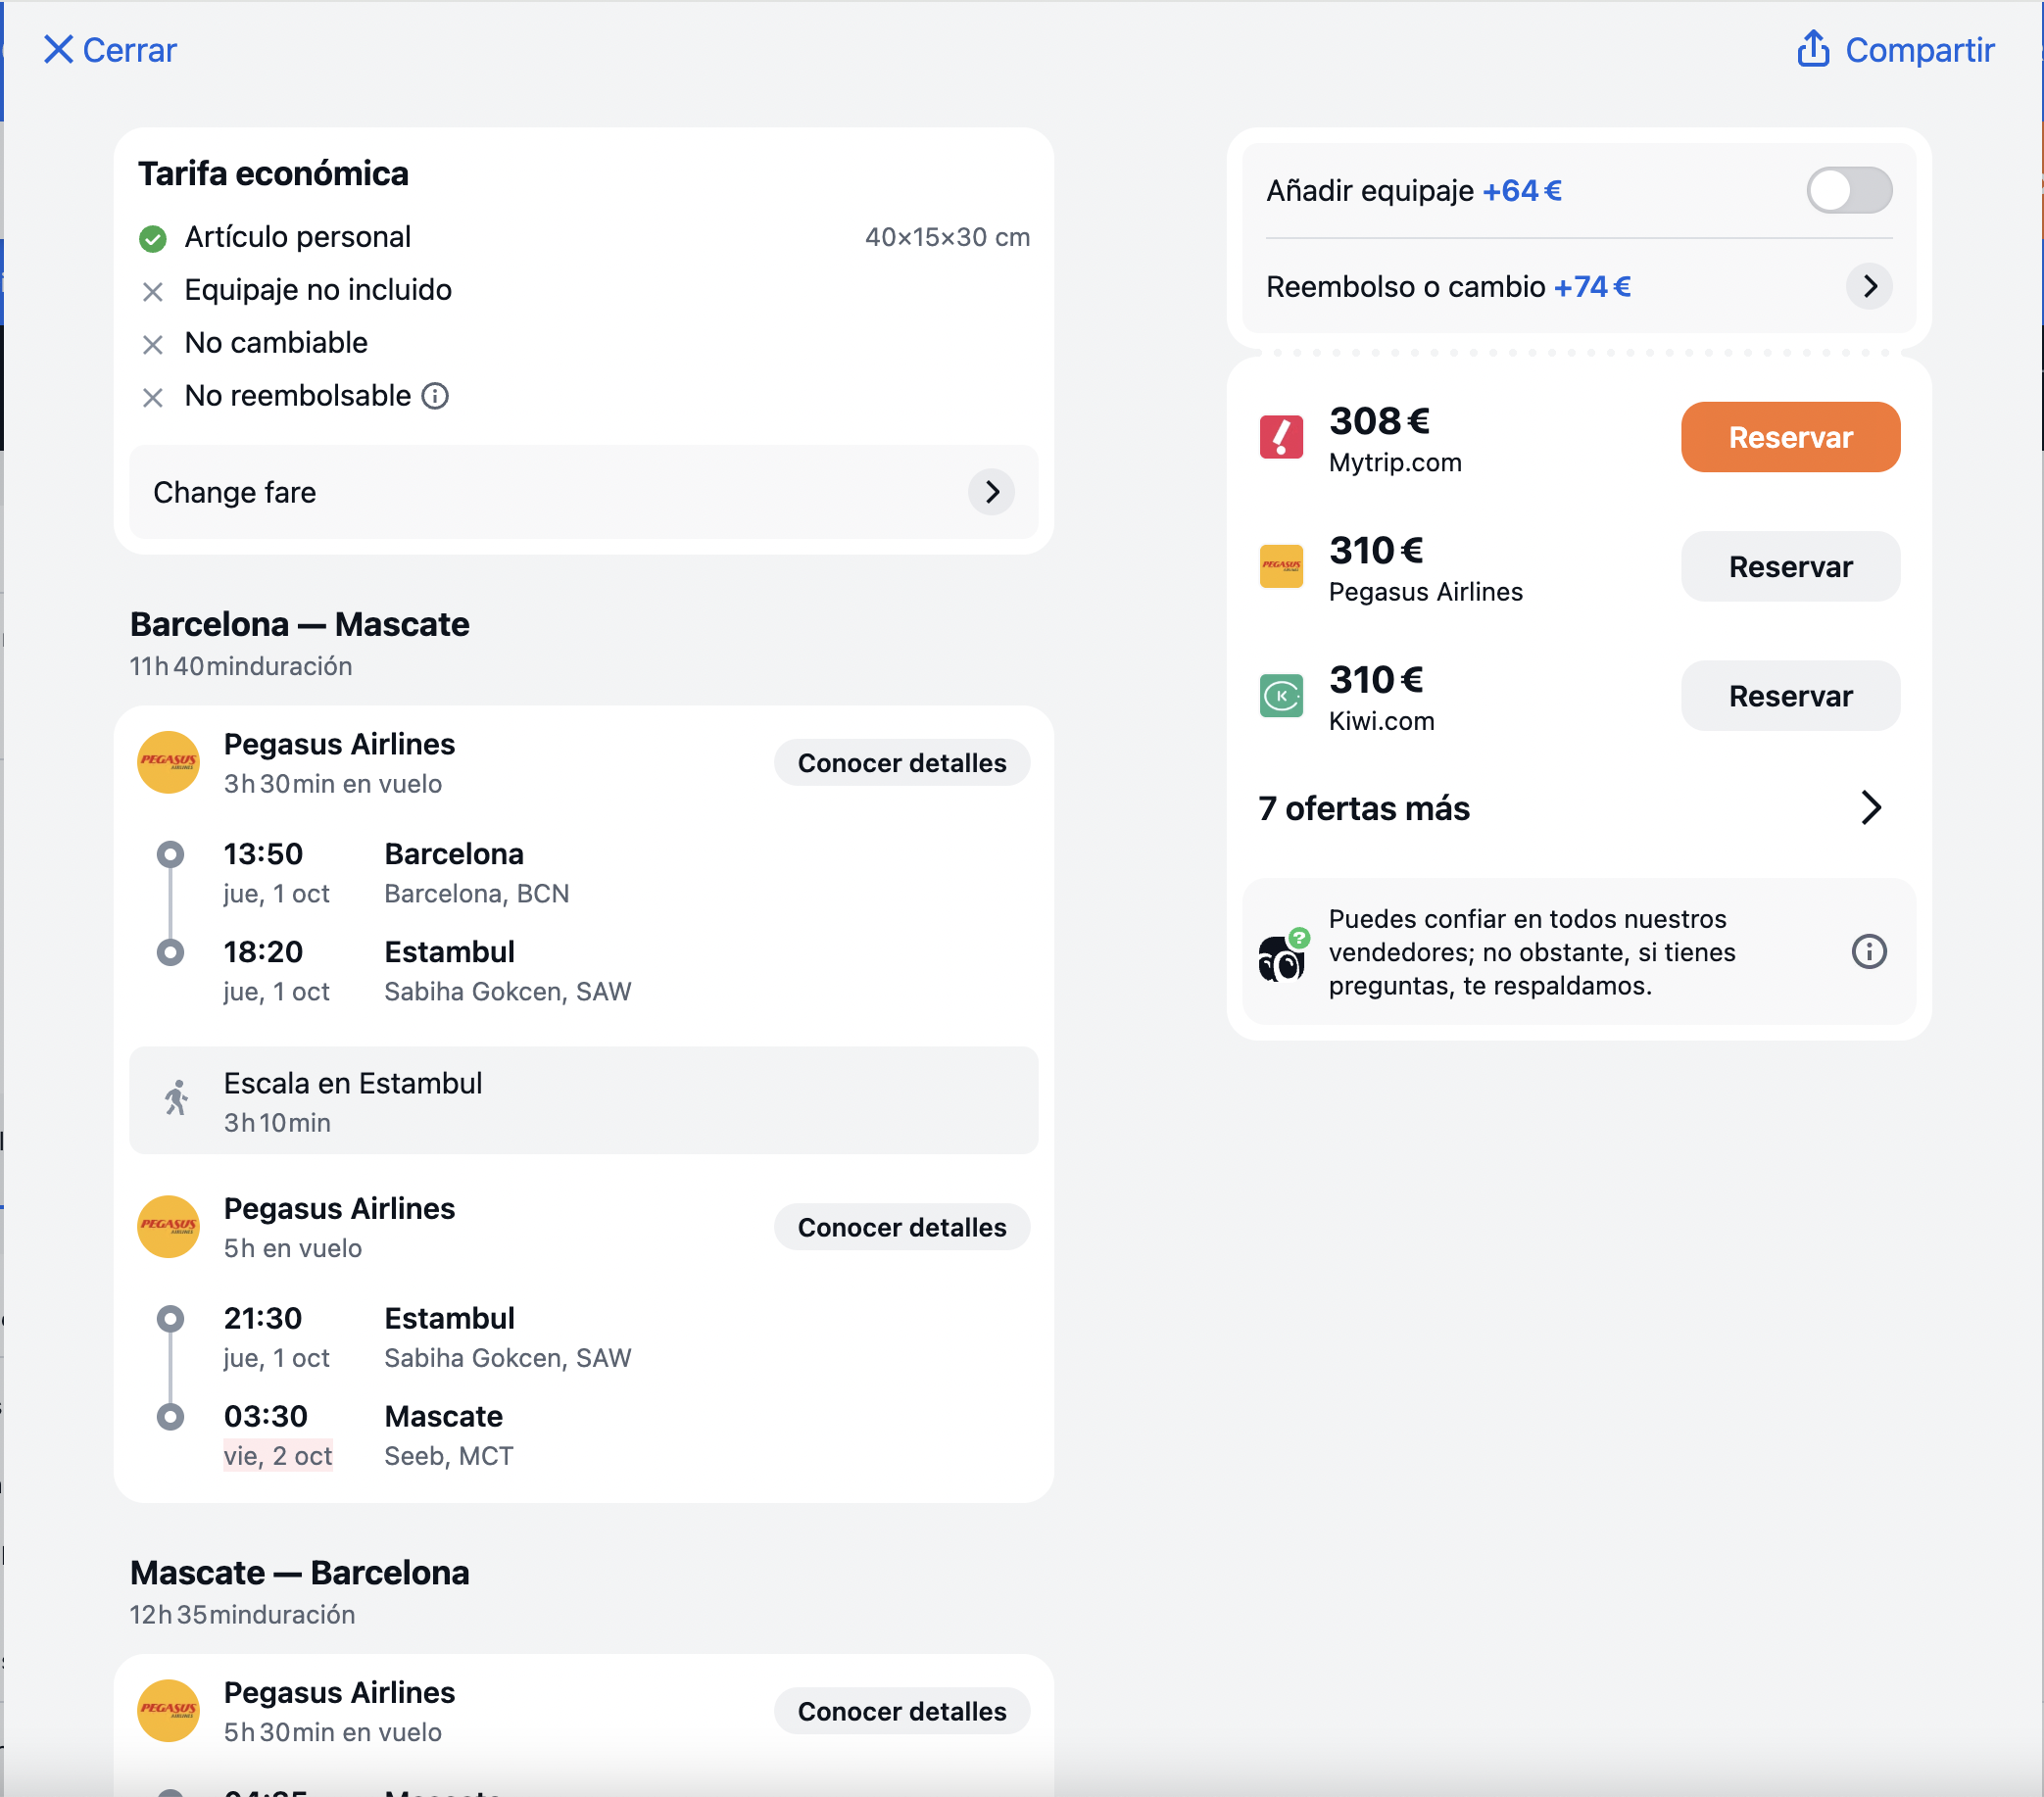Viewport: 2044px width, 1797px height.
Task: Click the green check for Artículo personal
Action: pyautogui.click(x=152, y=238)
